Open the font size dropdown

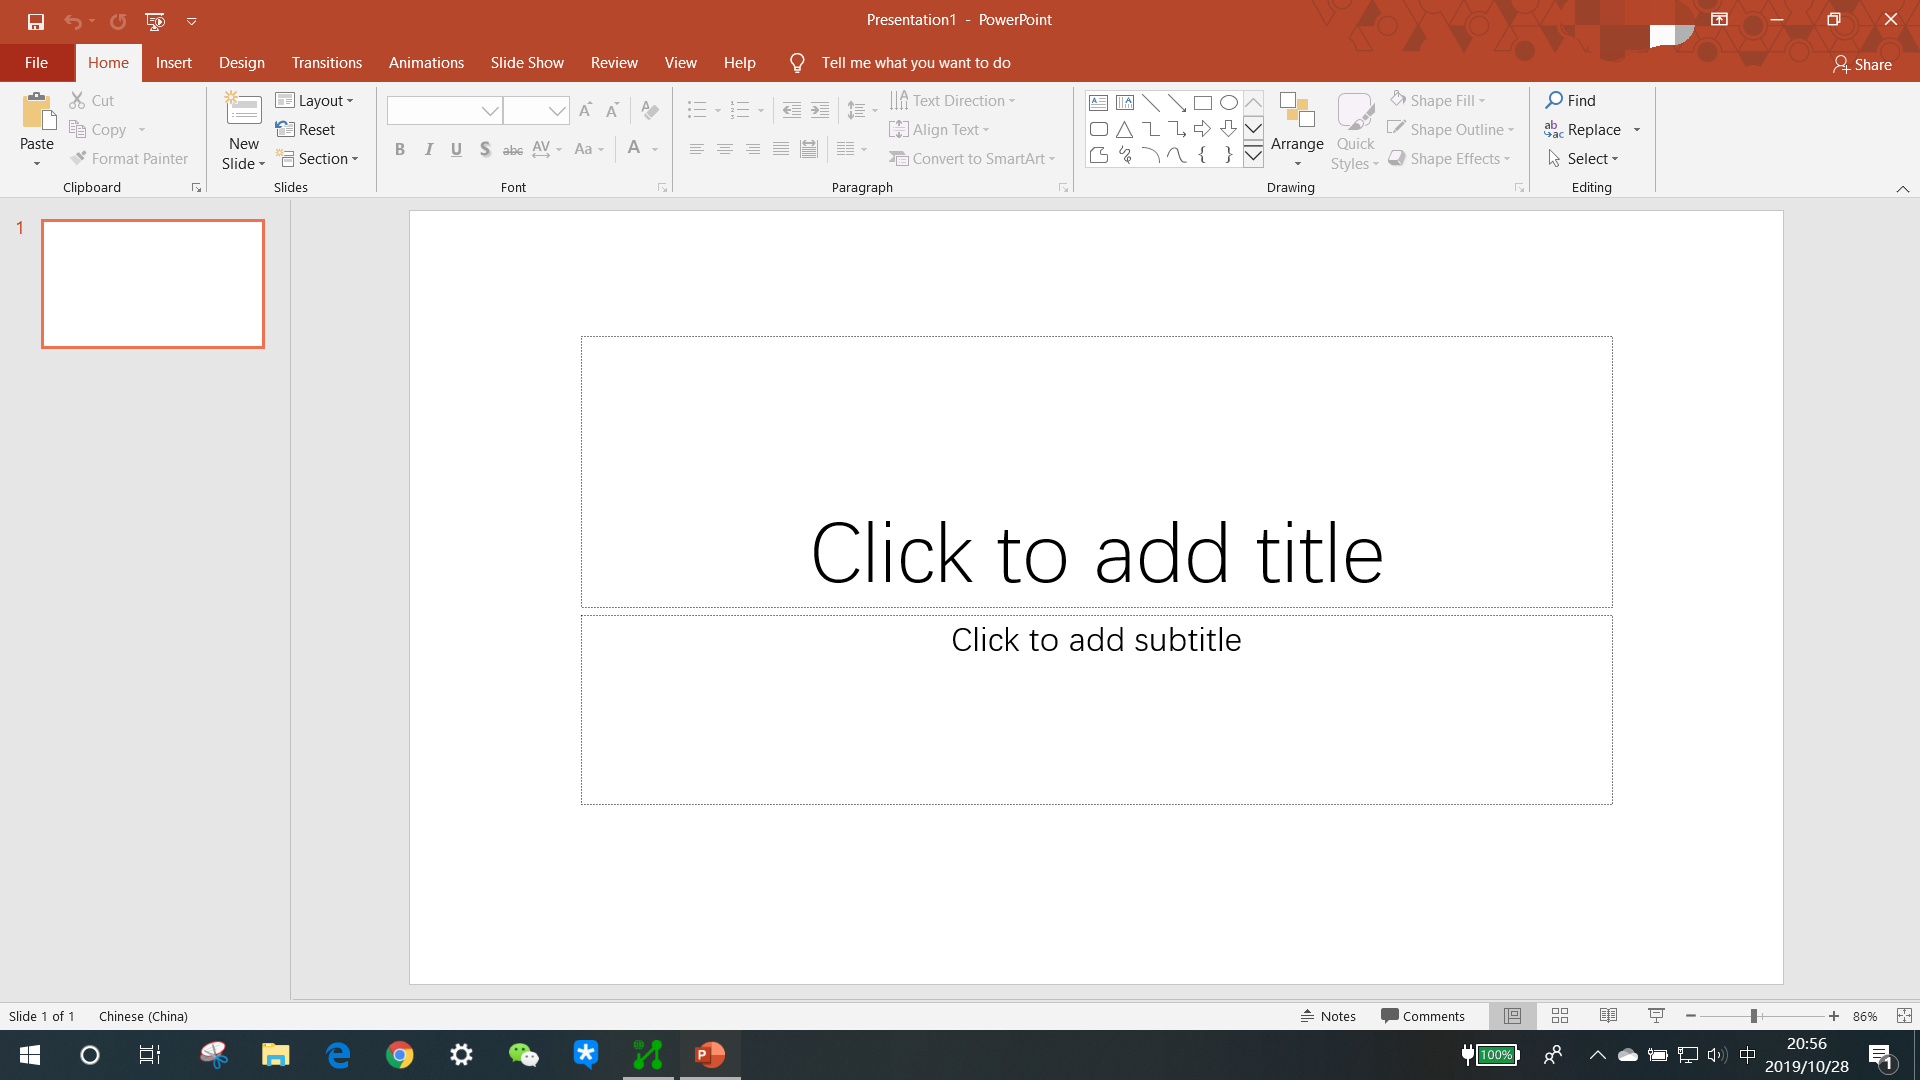[x=557, y=111]
